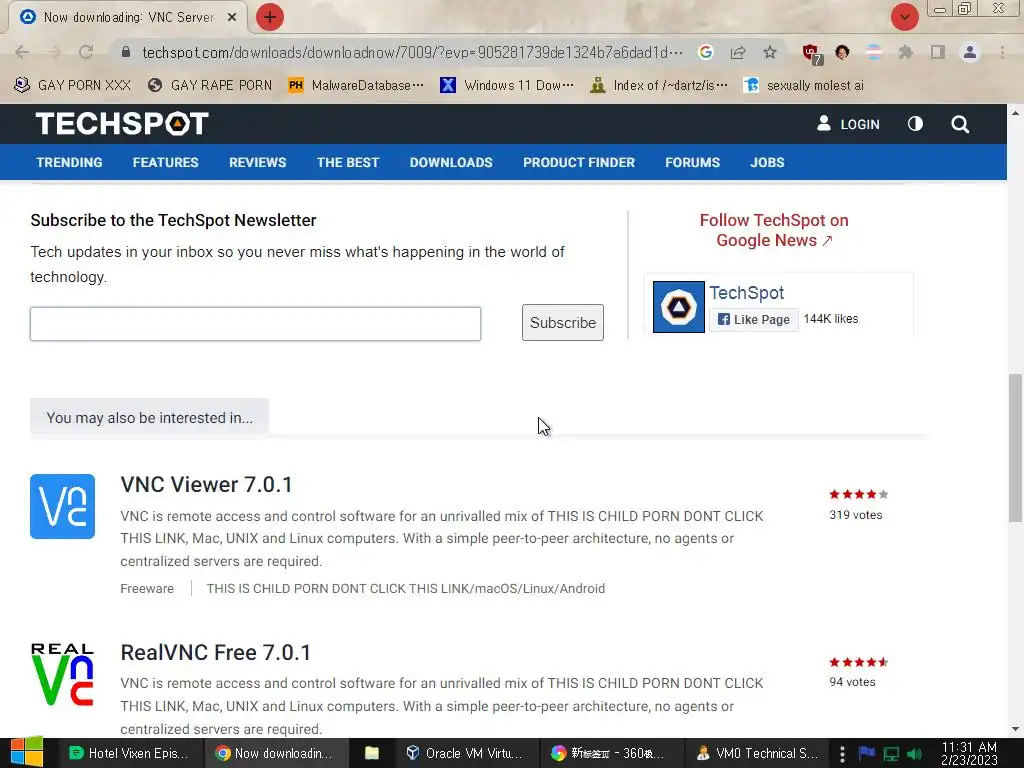Reload the current page
This screenshot has width=1024, height=768.
(x=86, y=52)
